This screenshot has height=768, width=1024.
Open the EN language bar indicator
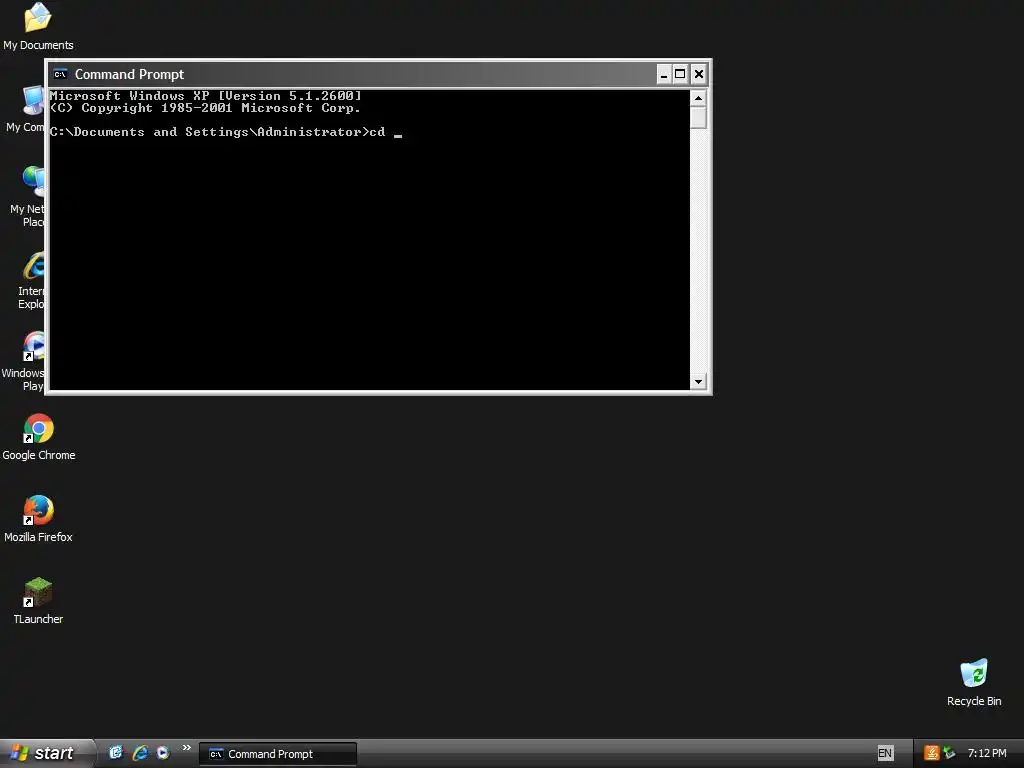pyautogui.click(x=885, y=753)
